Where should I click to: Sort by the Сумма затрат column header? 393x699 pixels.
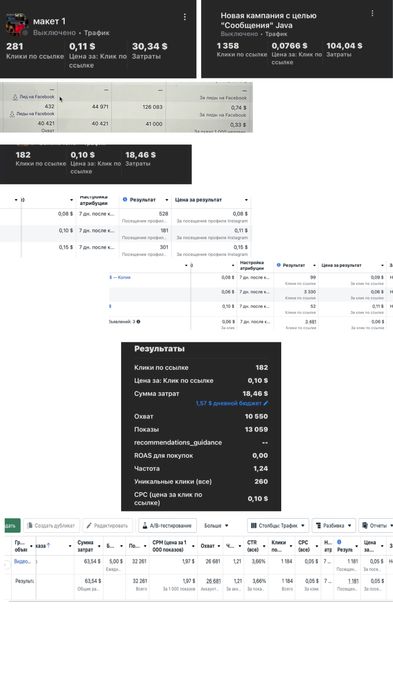[x=86, y=546]
